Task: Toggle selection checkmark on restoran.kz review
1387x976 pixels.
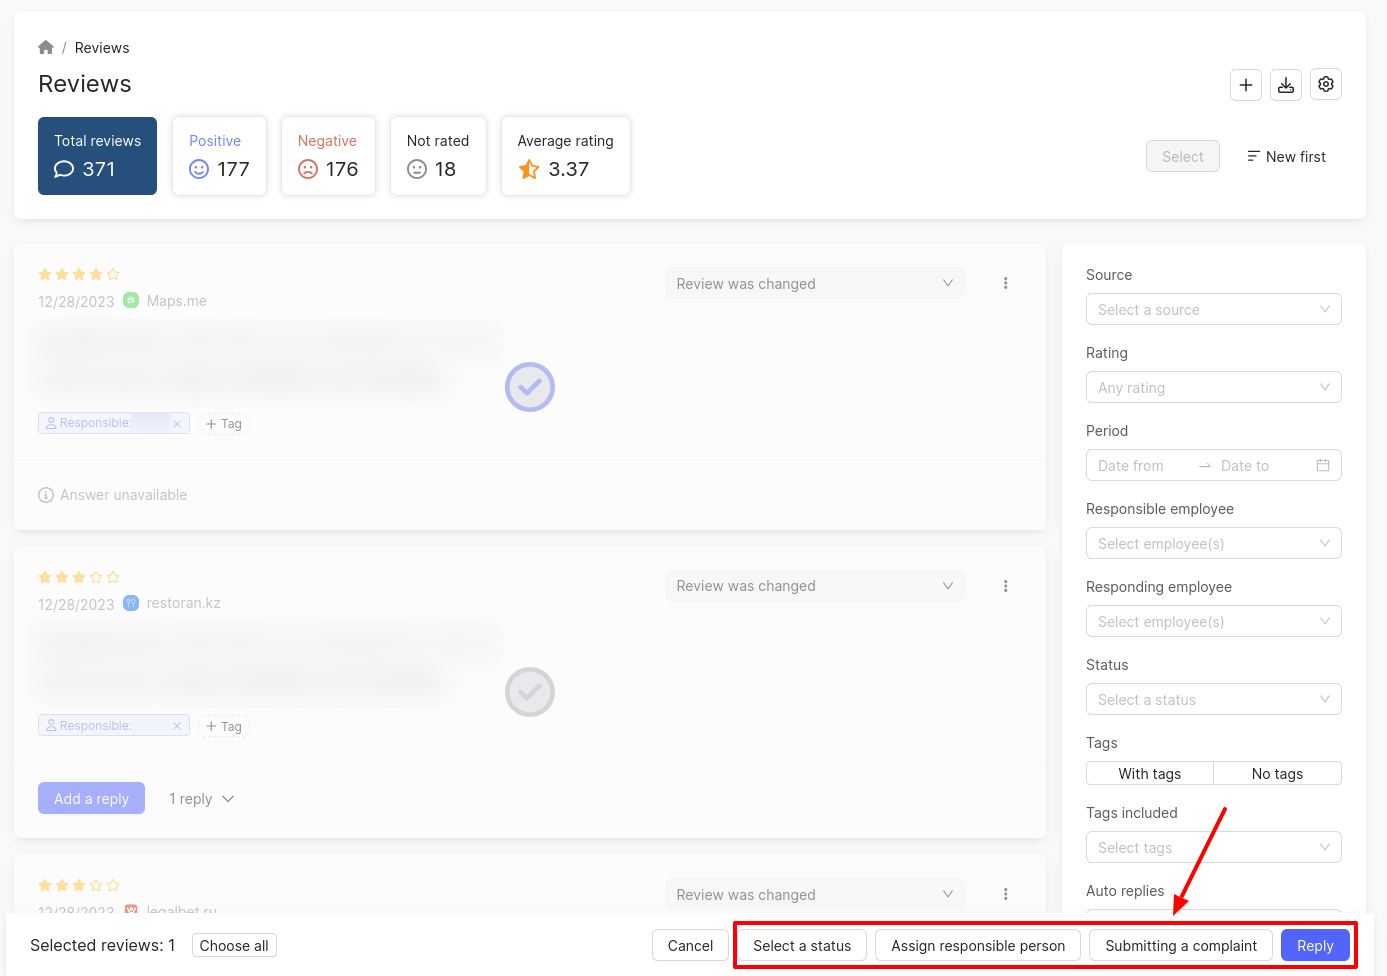Action: coord(529,692)
